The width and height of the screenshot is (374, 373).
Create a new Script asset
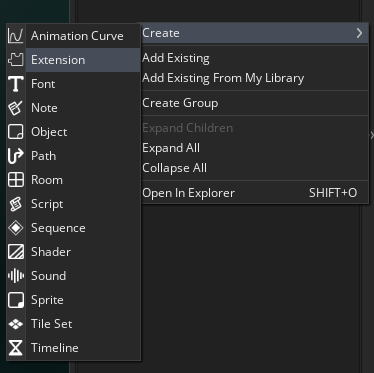(x=73, y=204)
